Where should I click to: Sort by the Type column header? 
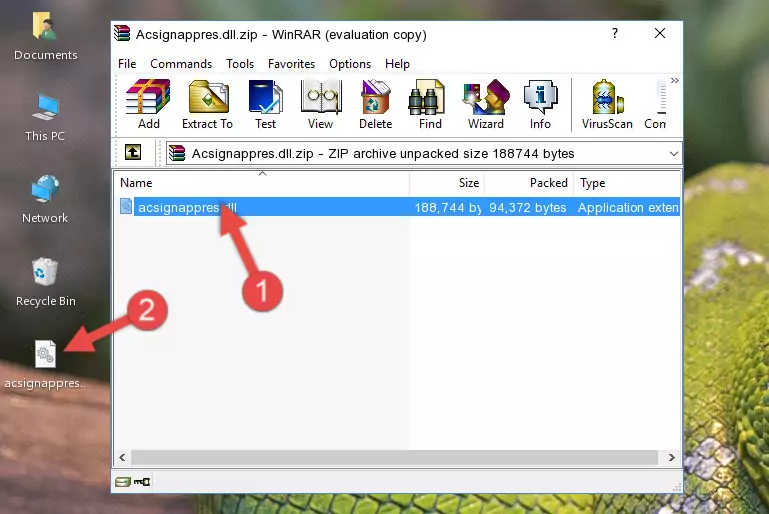coord(627,183)
